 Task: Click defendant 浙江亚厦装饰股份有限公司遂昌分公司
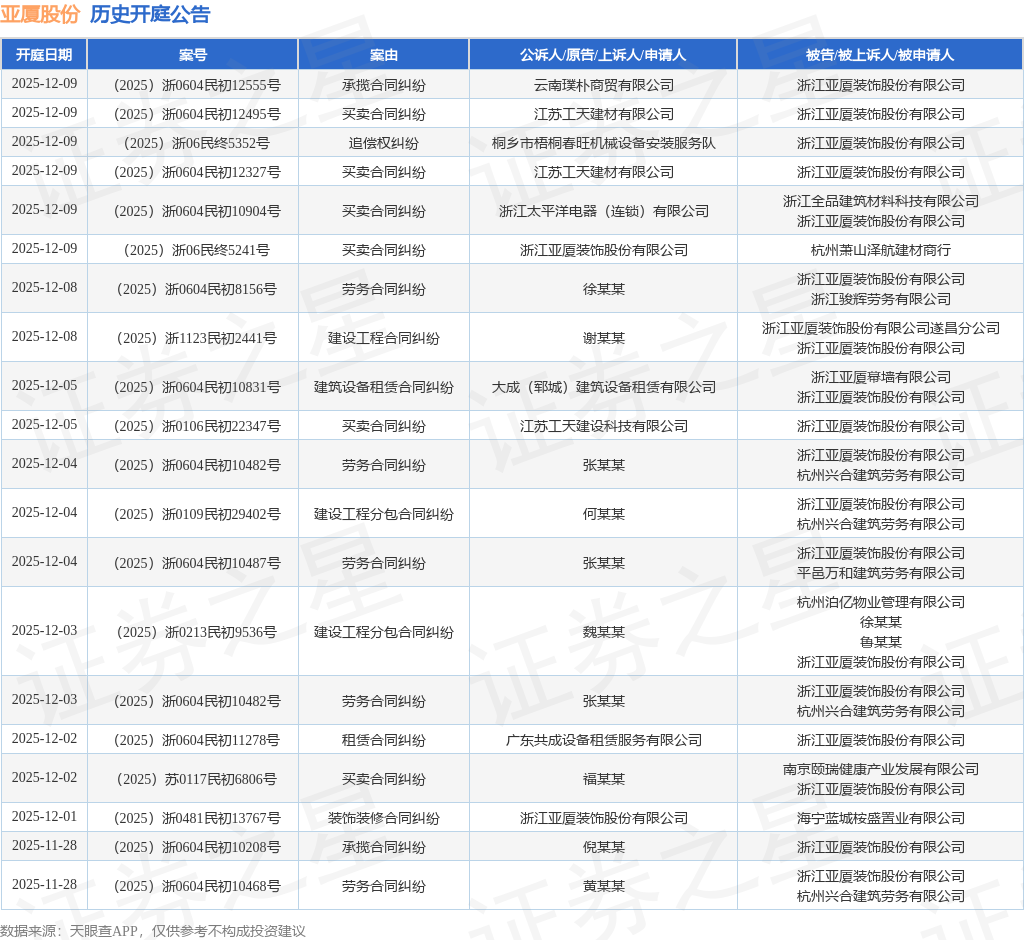[880, 329]
